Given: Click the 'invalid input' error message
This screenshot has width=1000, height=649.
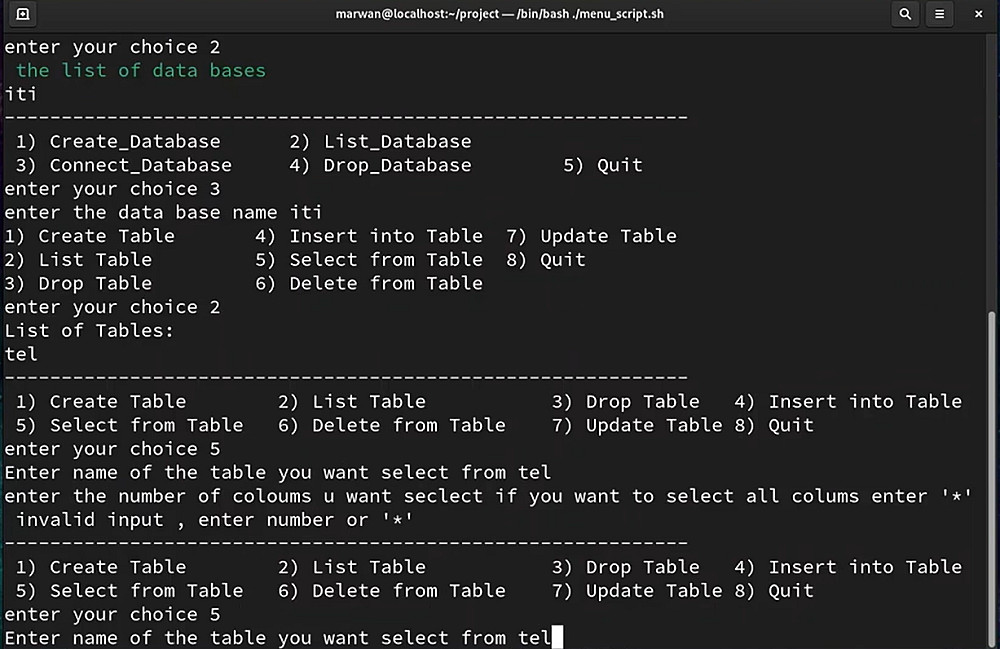Looking at the screenshot, I should [x=215, y=520].
